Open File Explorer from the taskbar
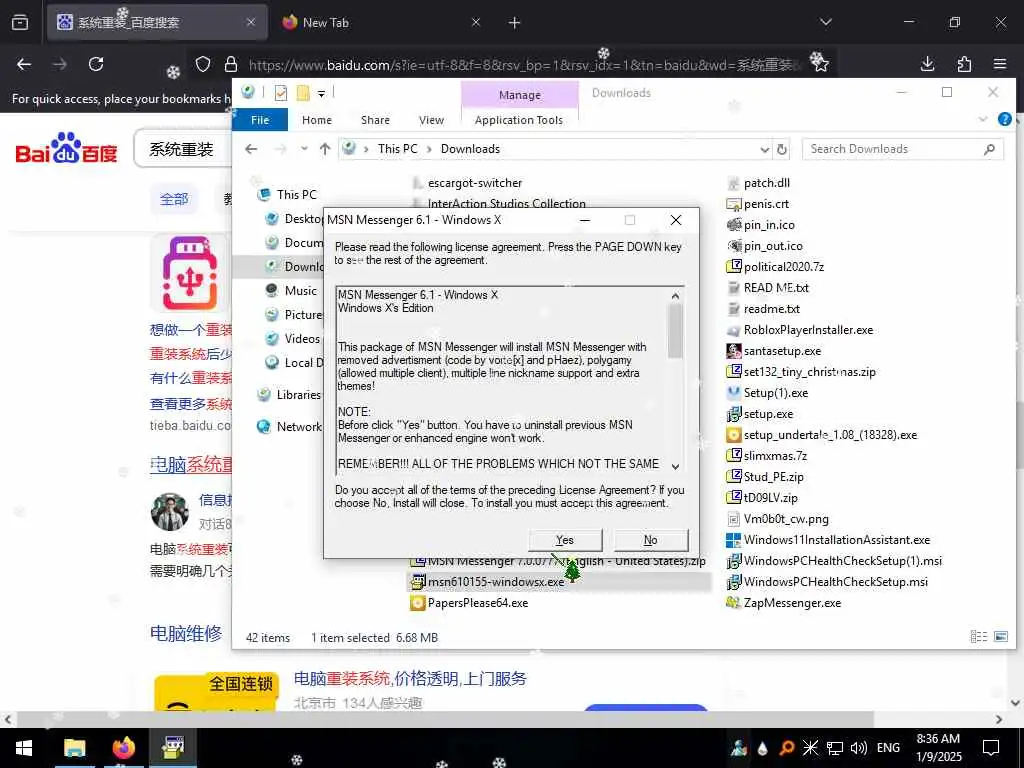The width and height of the screenshot is (1024, 768). point(74,748)
